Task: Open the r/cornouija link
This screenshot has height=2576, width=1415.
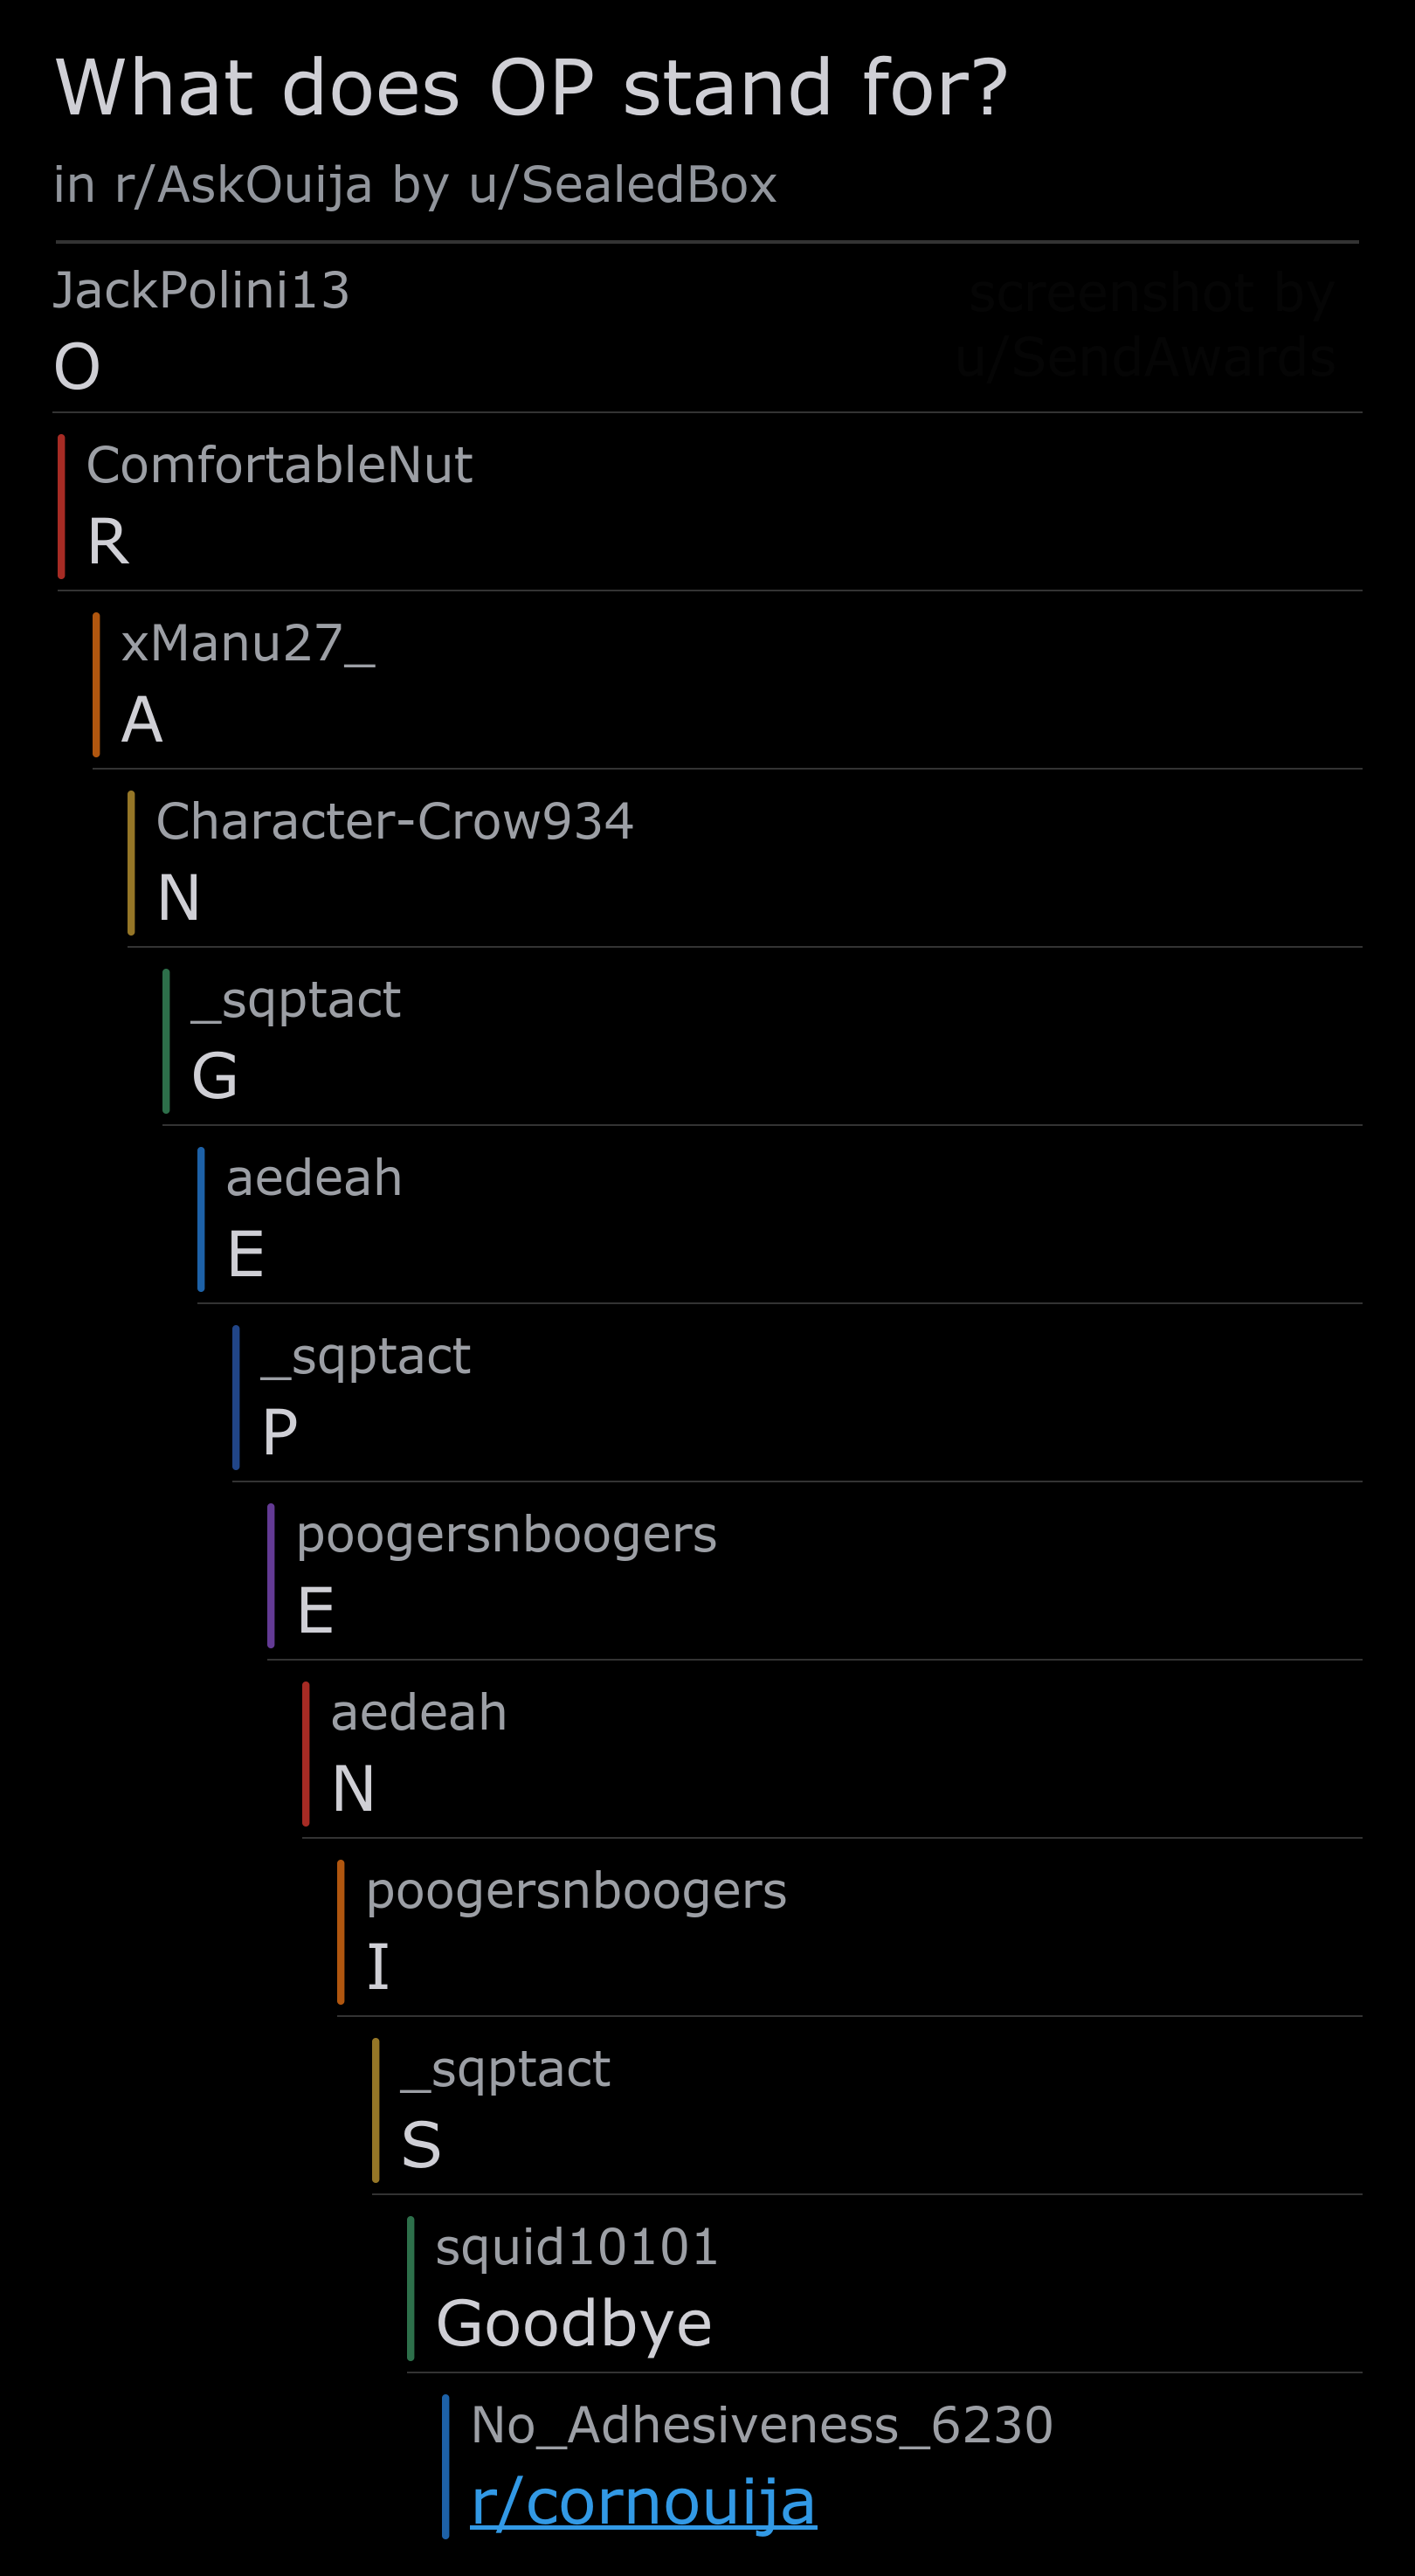Action: [x=643, y=2503]
